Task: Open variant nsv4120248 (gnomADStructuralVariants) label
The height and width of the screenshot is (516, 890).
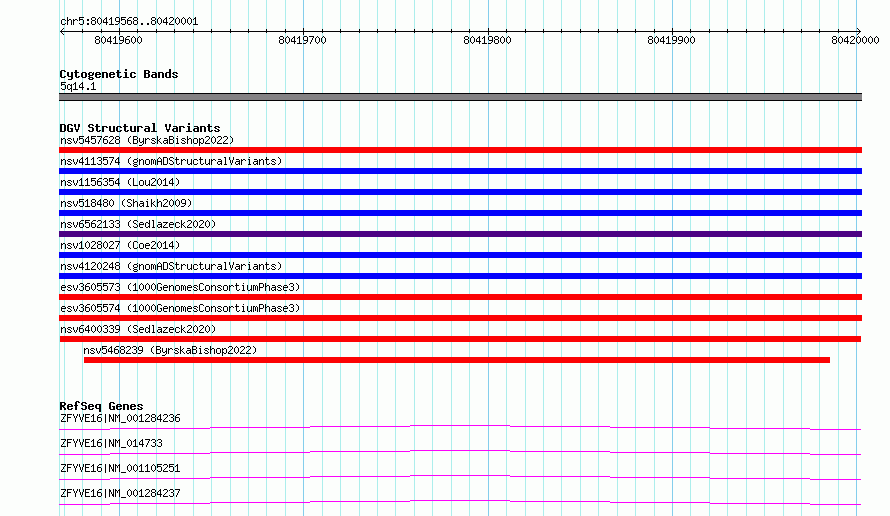Action: pos(171,266)
